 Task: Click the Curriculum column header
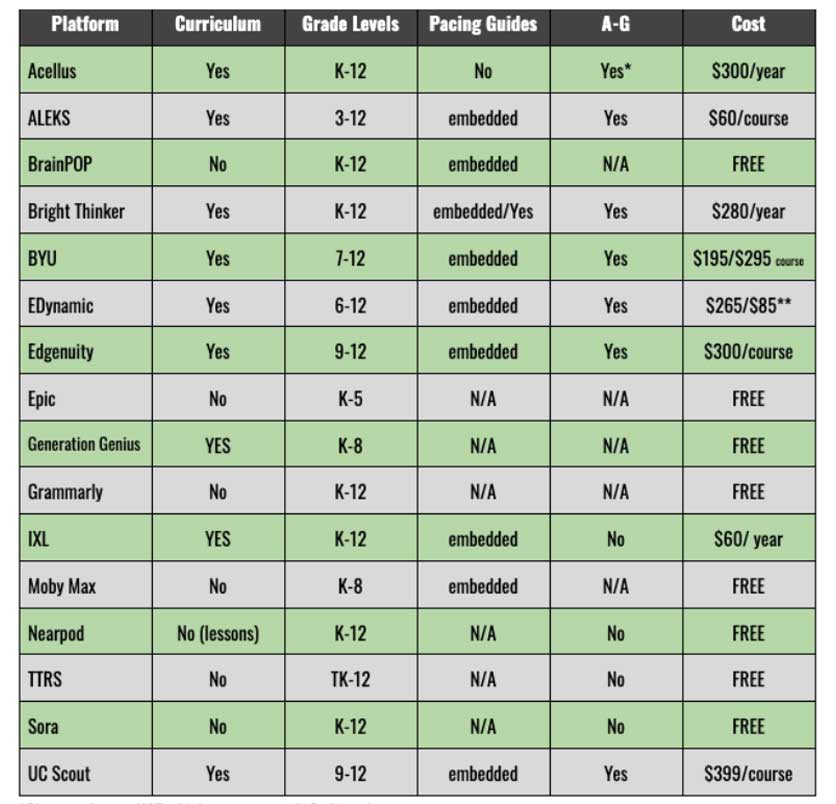[217, 23]
